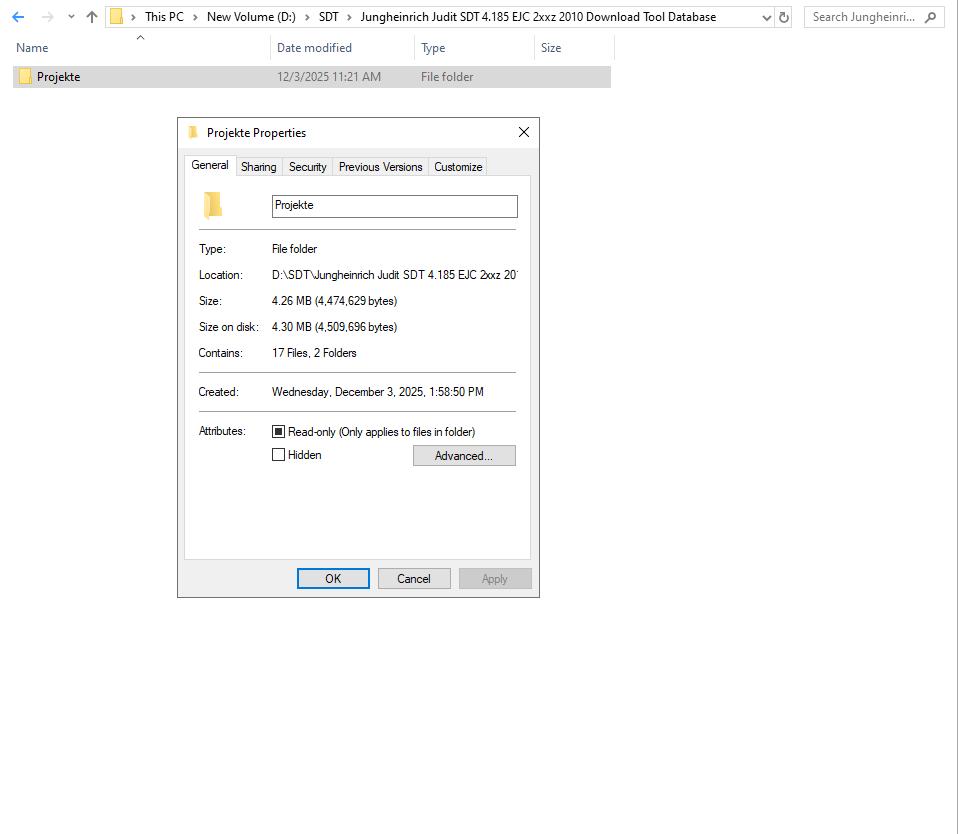Open the Security tab
958x834 pixels.
(307, 167)
